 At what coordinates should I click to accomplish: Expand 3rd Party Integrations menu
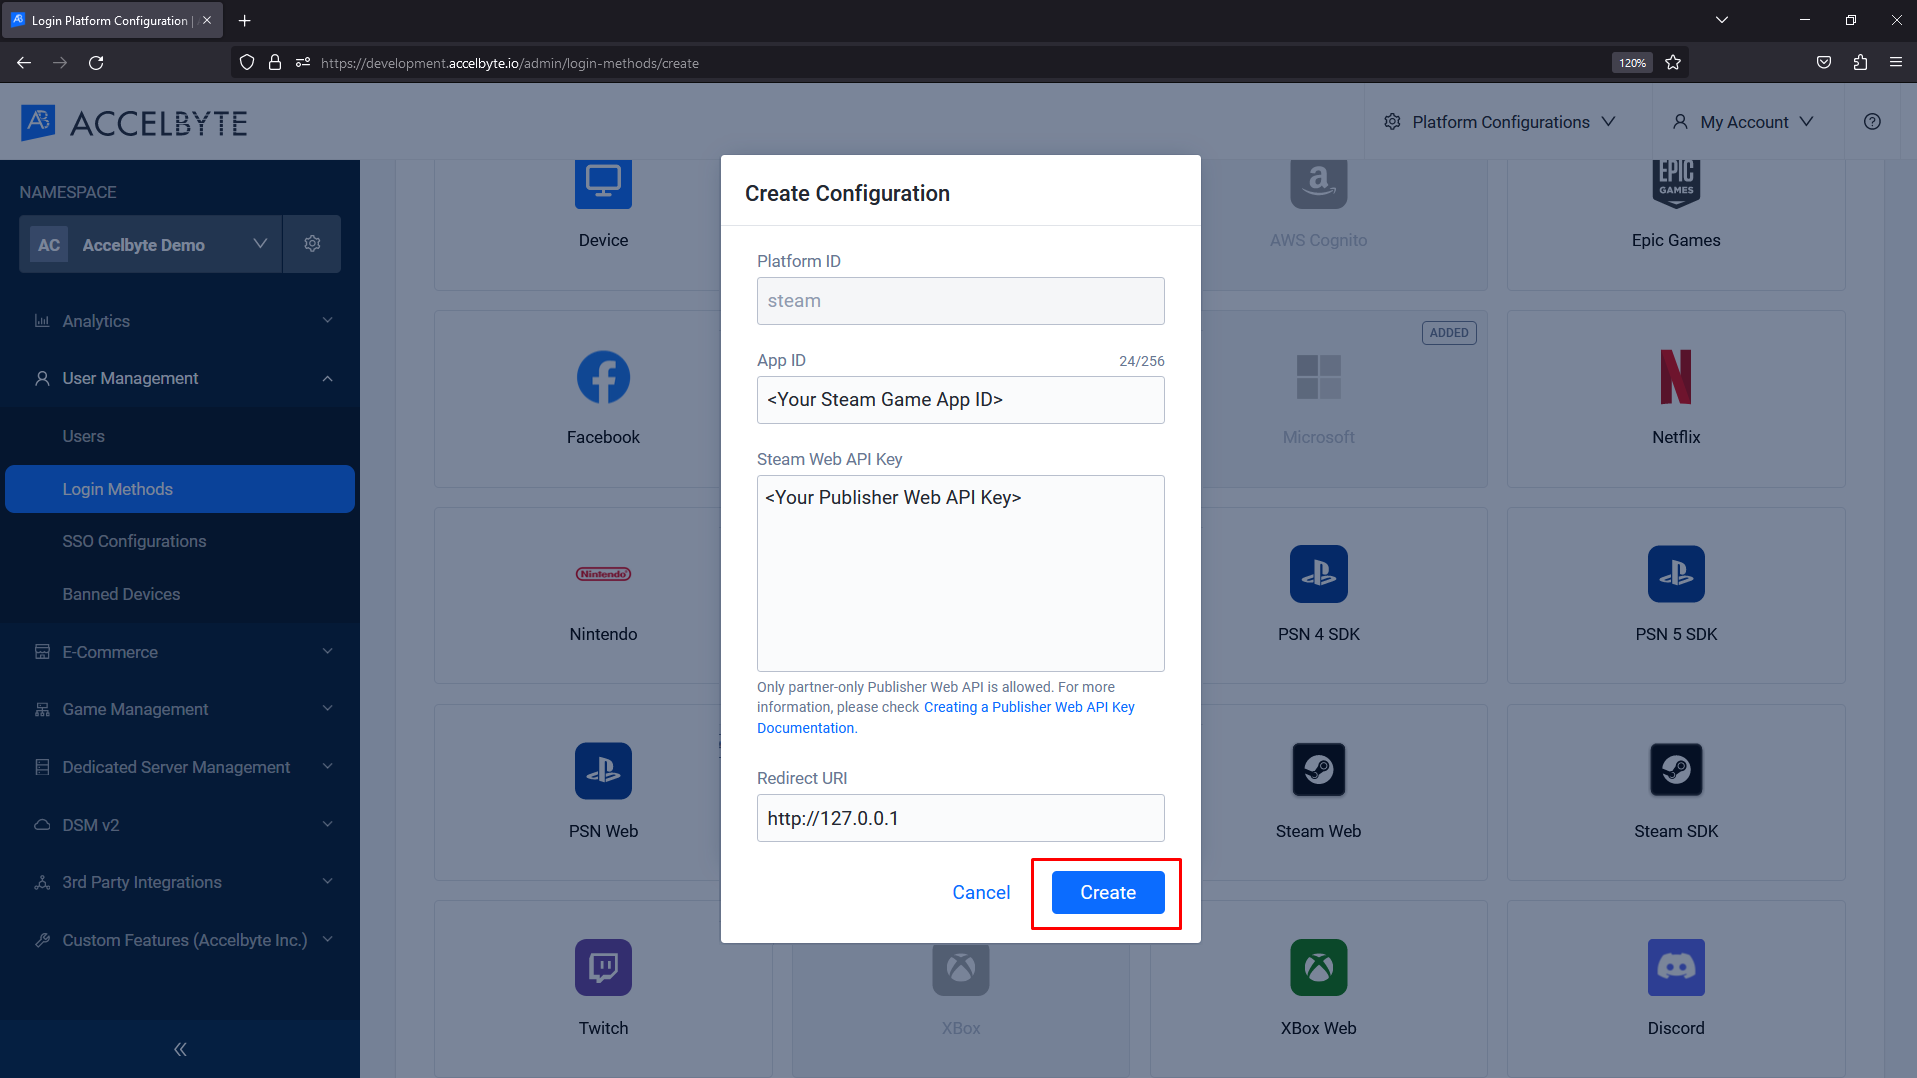click(x=180, y=882)
